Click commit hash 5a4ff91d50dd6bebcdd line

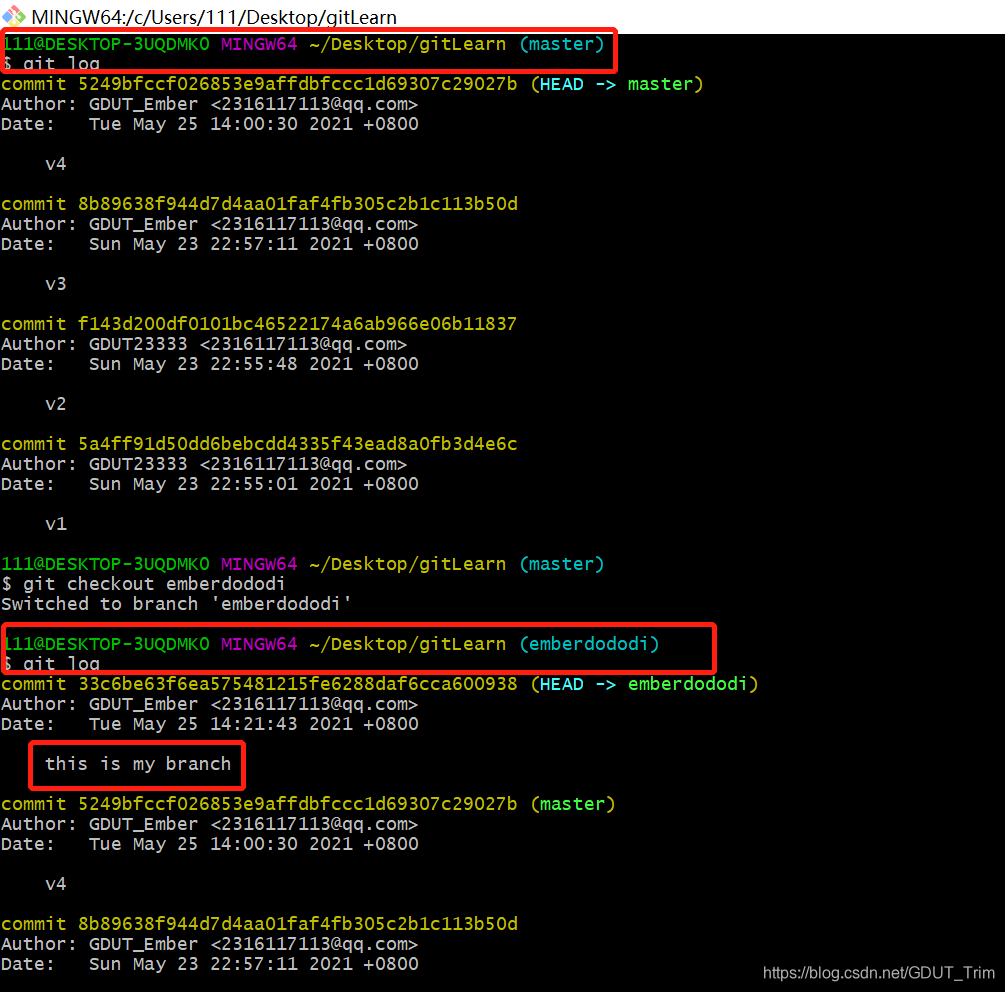[x=259, y=443]
